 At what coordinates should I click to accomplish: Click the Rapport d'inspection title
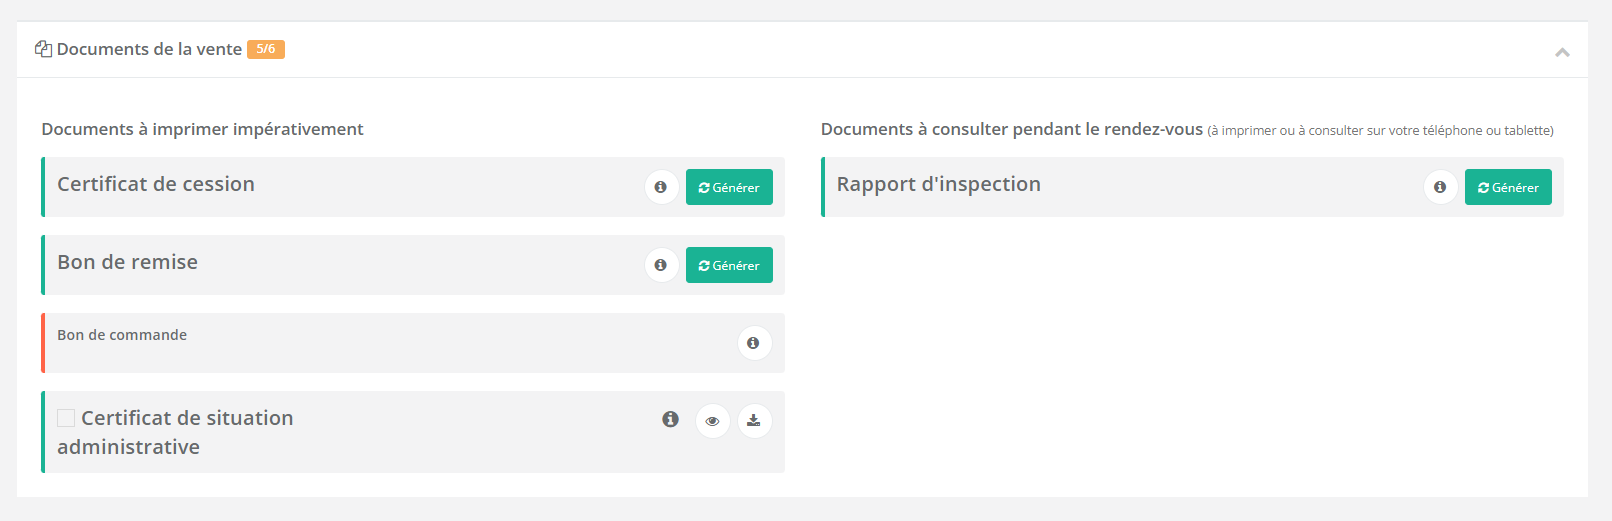click(x=939, y=184)
